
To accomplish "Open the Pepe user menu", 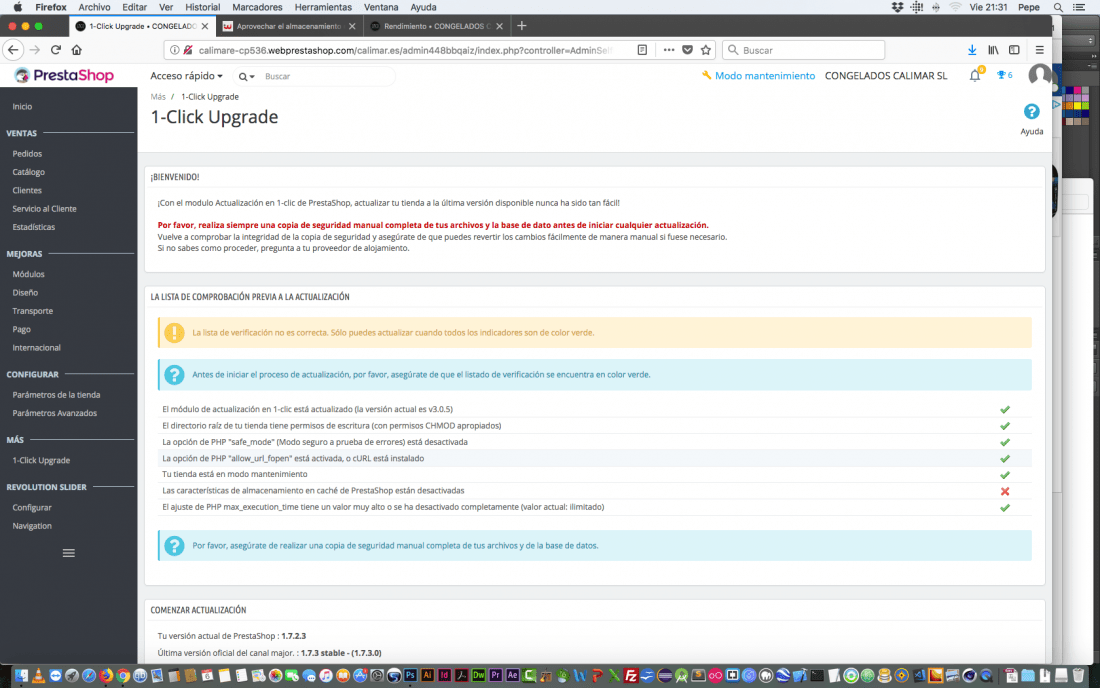I will (1028, 7).
